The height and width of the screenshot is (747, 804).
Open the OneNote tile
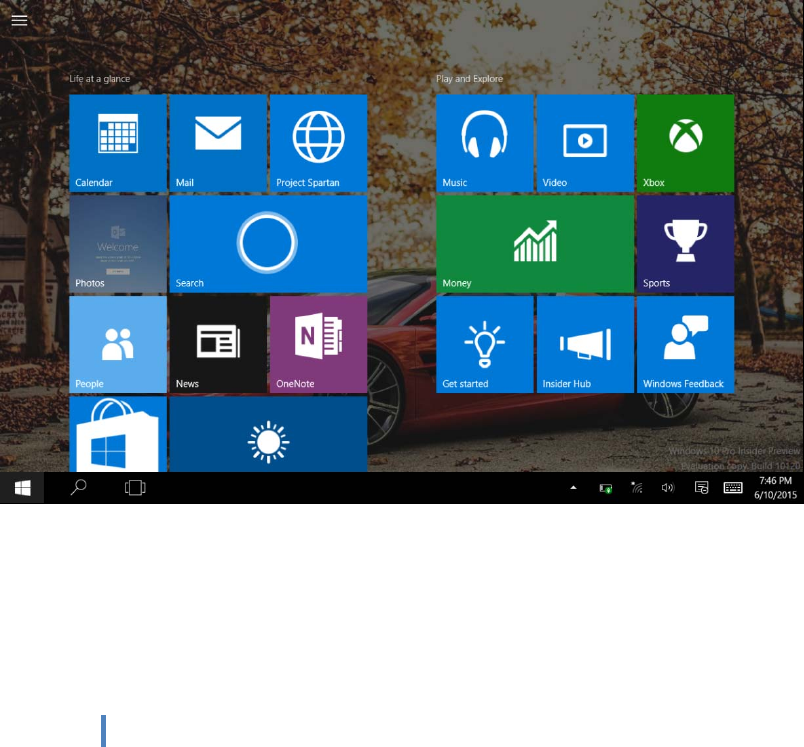318,345
